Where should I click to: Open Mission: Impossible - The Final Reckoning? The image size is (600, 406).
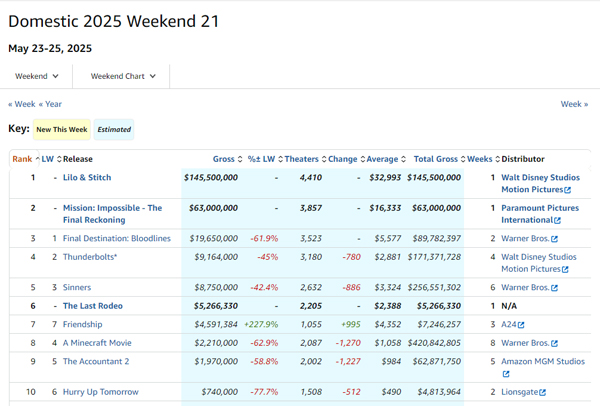[112, 214]
